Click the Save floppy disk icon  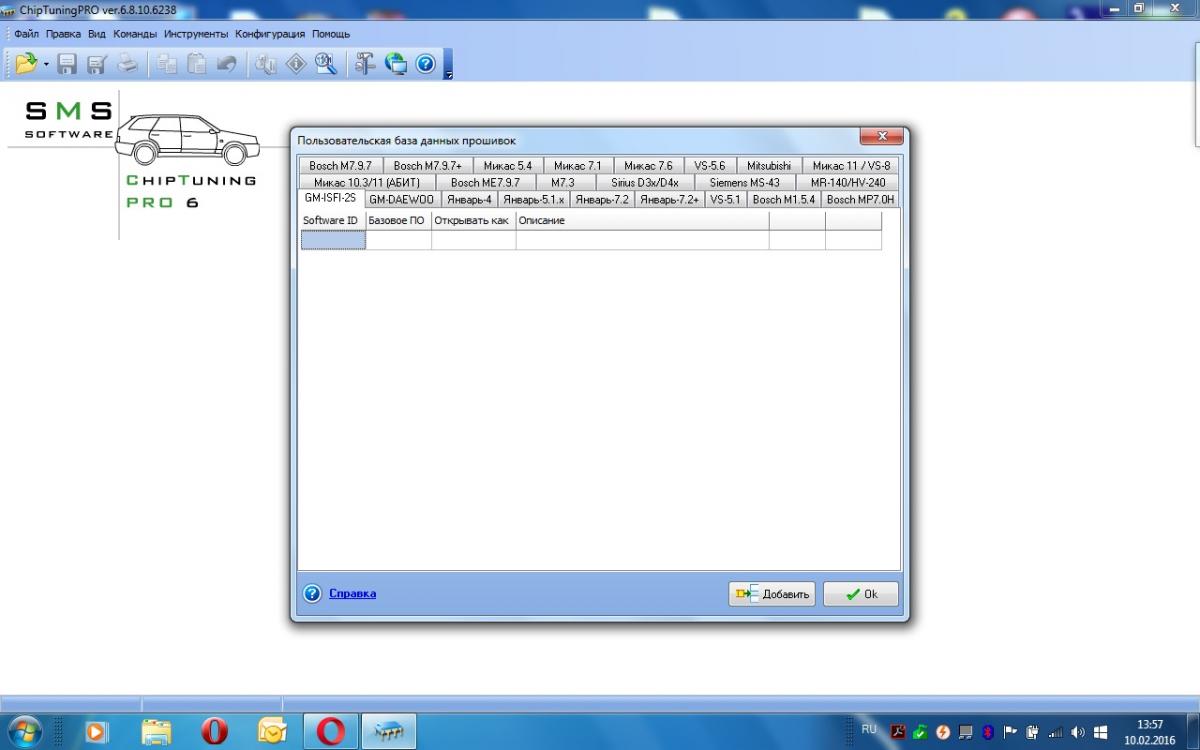(x=67, y=64)
